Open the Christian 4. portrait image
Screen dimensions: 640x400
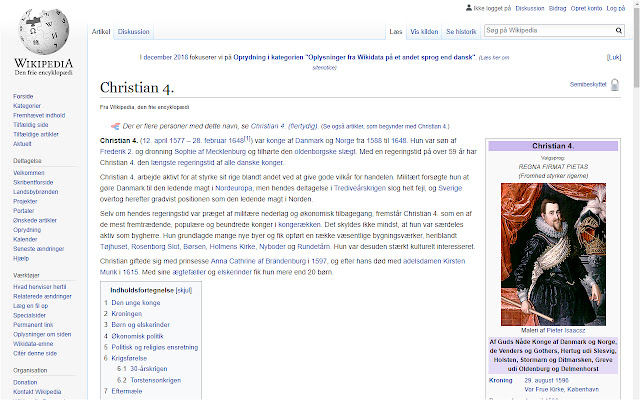pos(553,254)
